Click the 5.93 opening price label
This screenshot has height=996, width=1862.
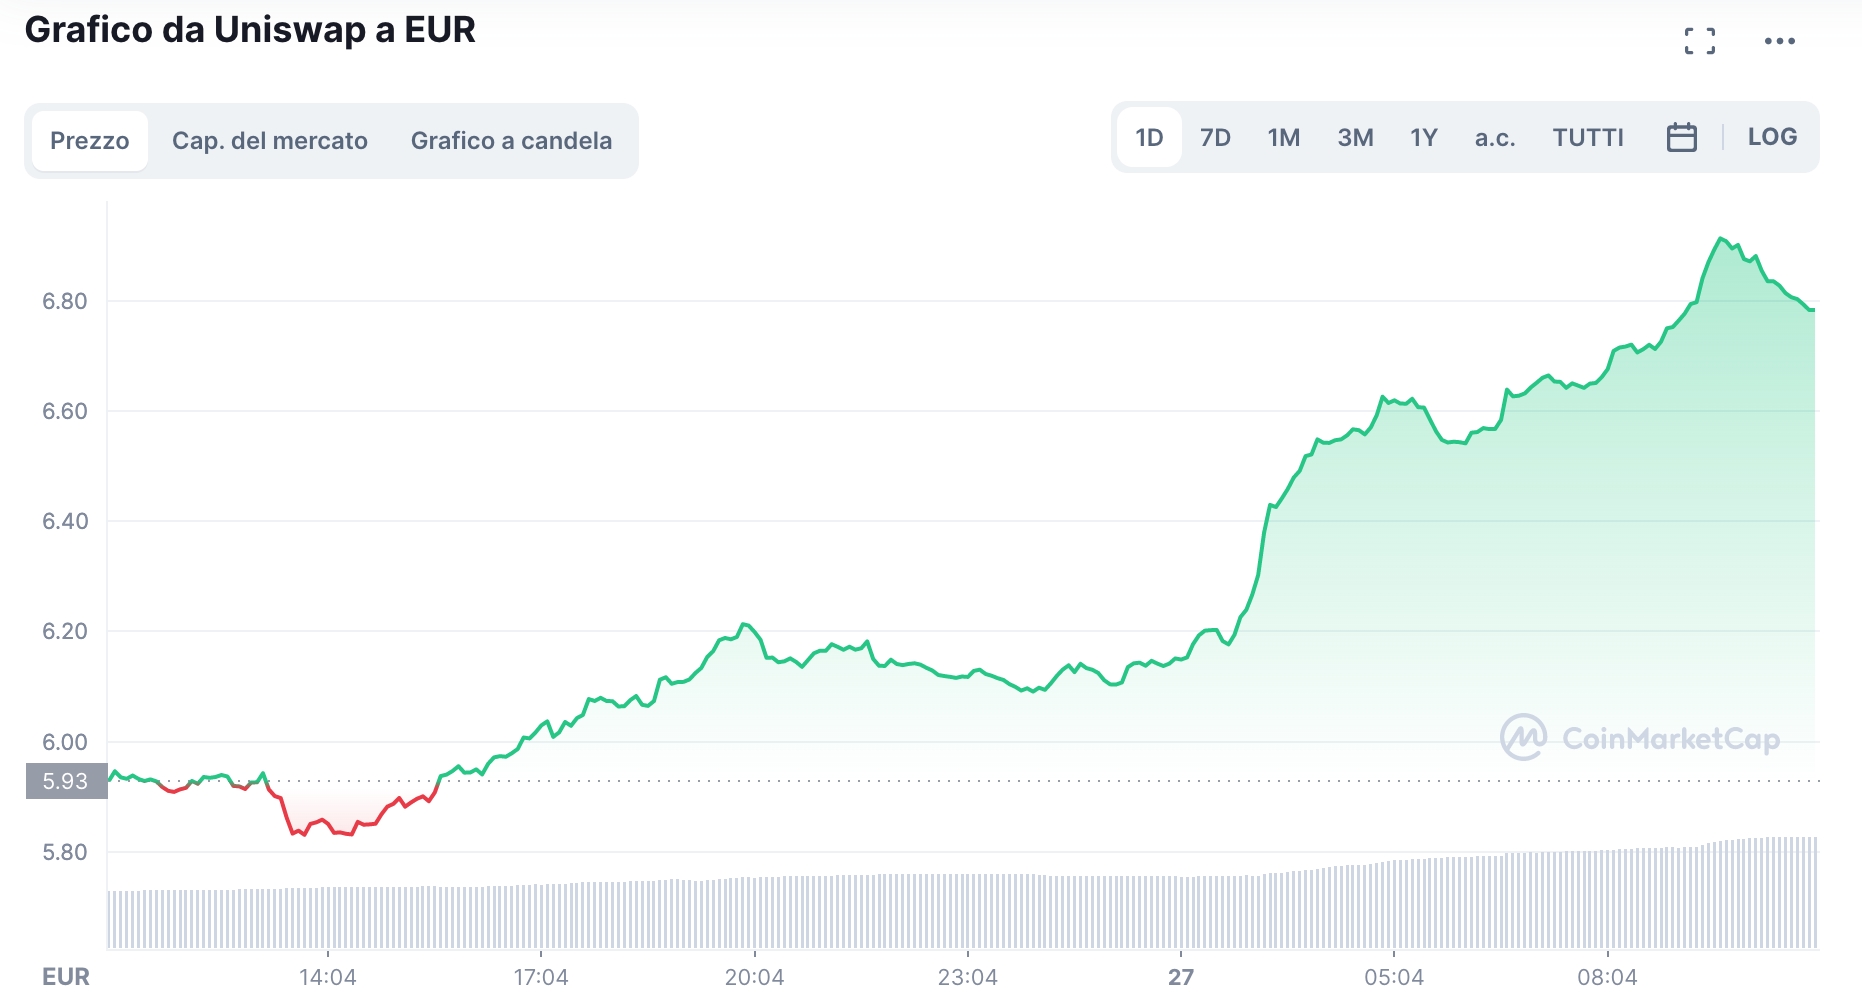66,781
